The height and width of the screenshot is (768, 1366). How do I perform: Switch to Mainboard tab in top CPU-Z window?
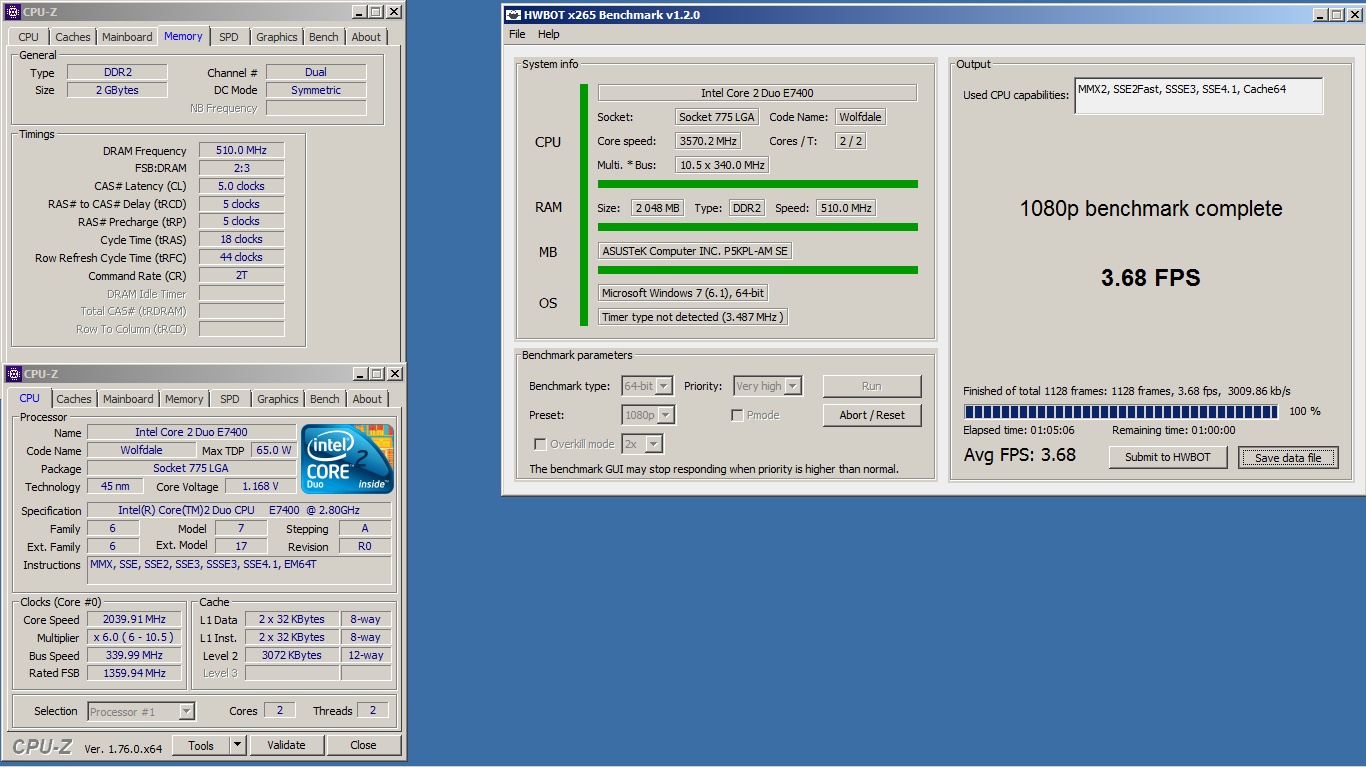pyautogui.click(x=128, y=37)
